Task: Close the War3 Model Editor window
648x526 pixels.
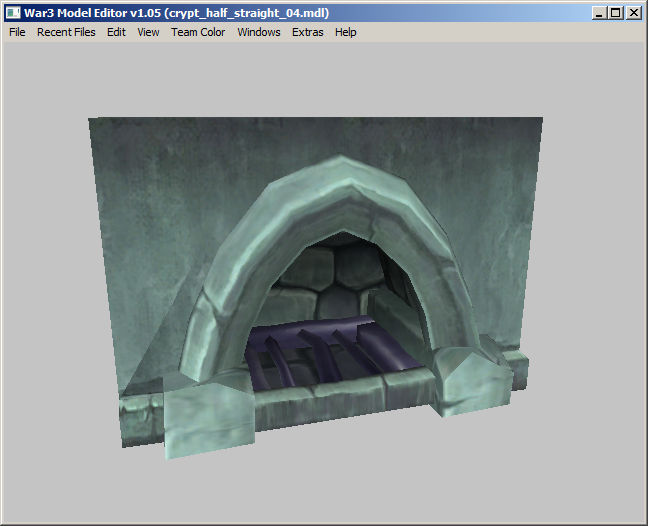Action: click(634, 13)
